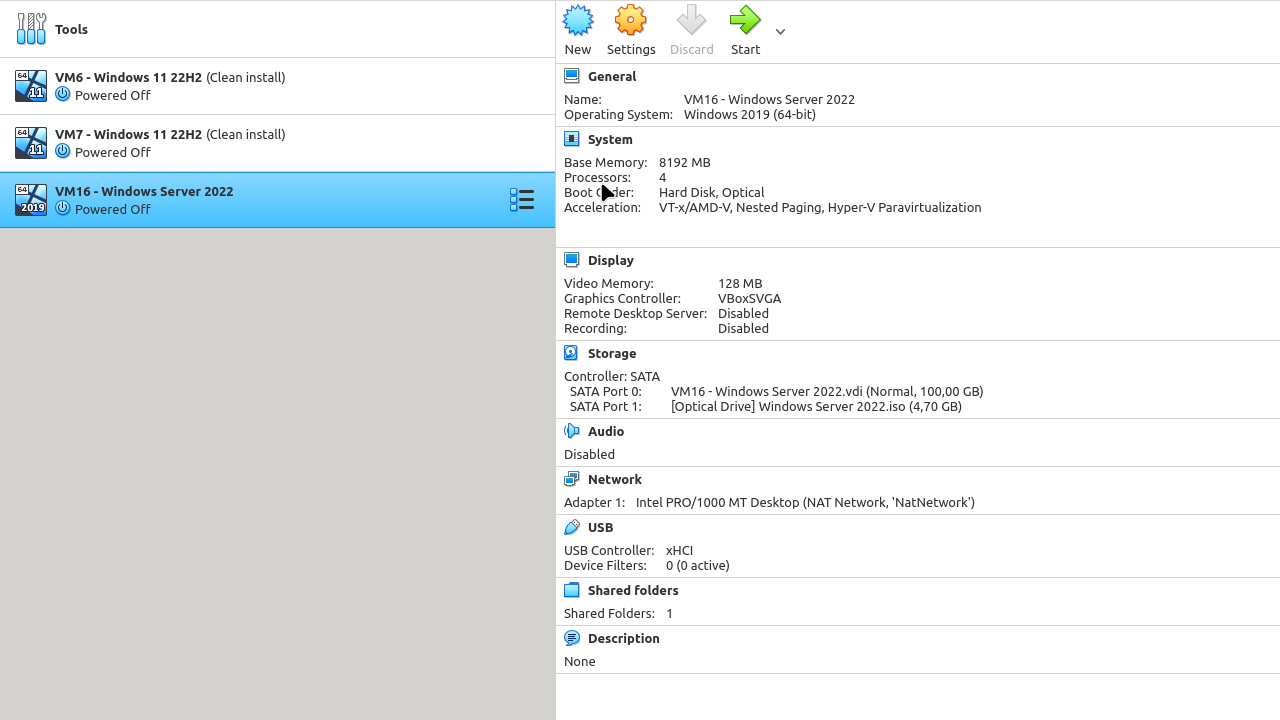Screen dimensions: 1280x720
Task: Select the Tools label in sidebar
Action: pyautogui.click(x=71, y=29)
